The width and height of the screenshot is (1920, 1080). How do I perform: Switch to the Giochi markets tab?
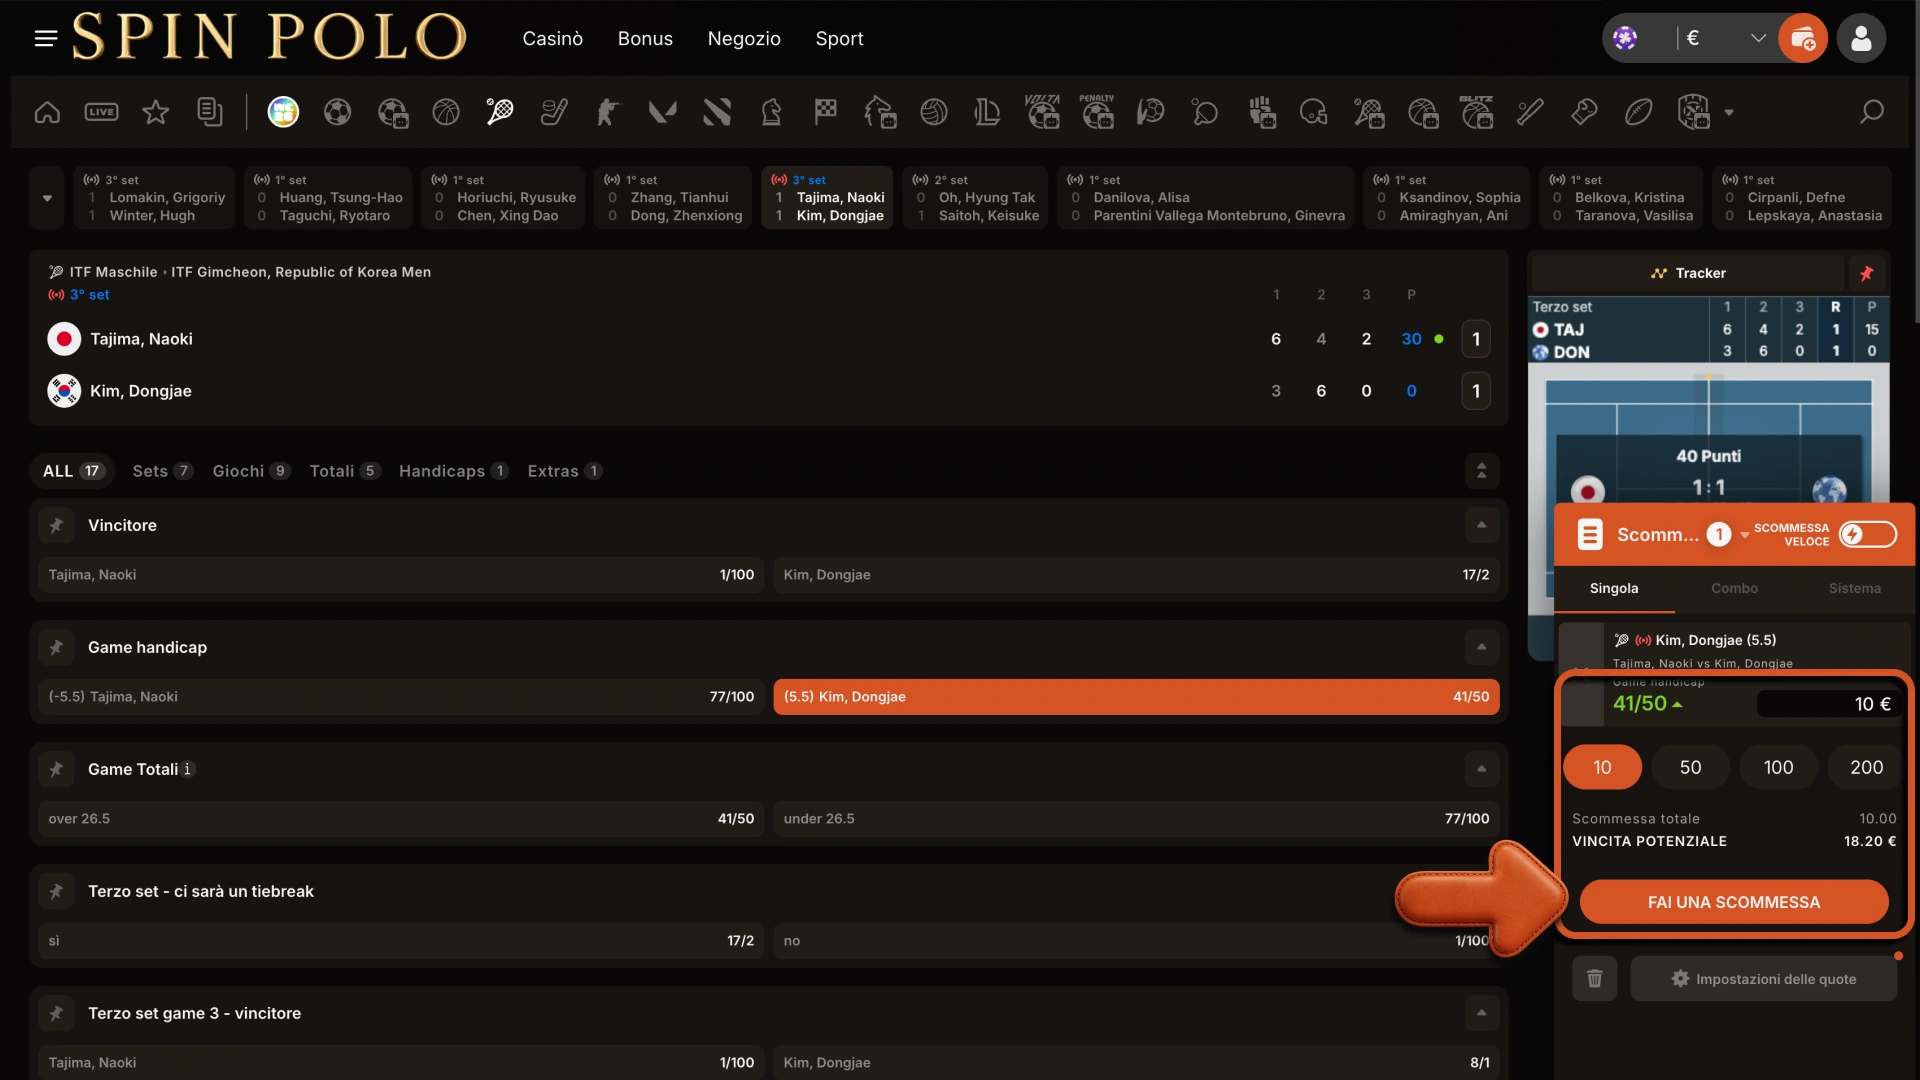tap(251, 471)
